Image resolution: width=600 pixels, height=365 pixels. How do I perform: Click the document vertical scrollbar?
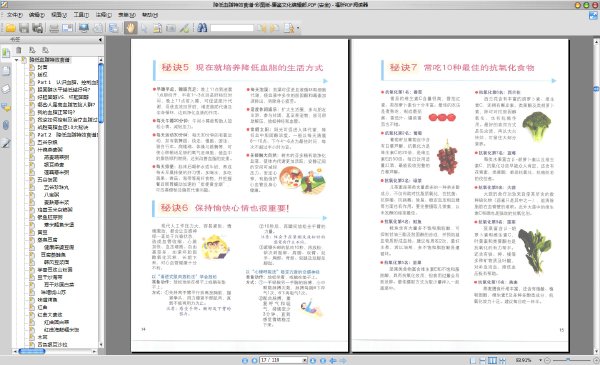pos(596,89)
